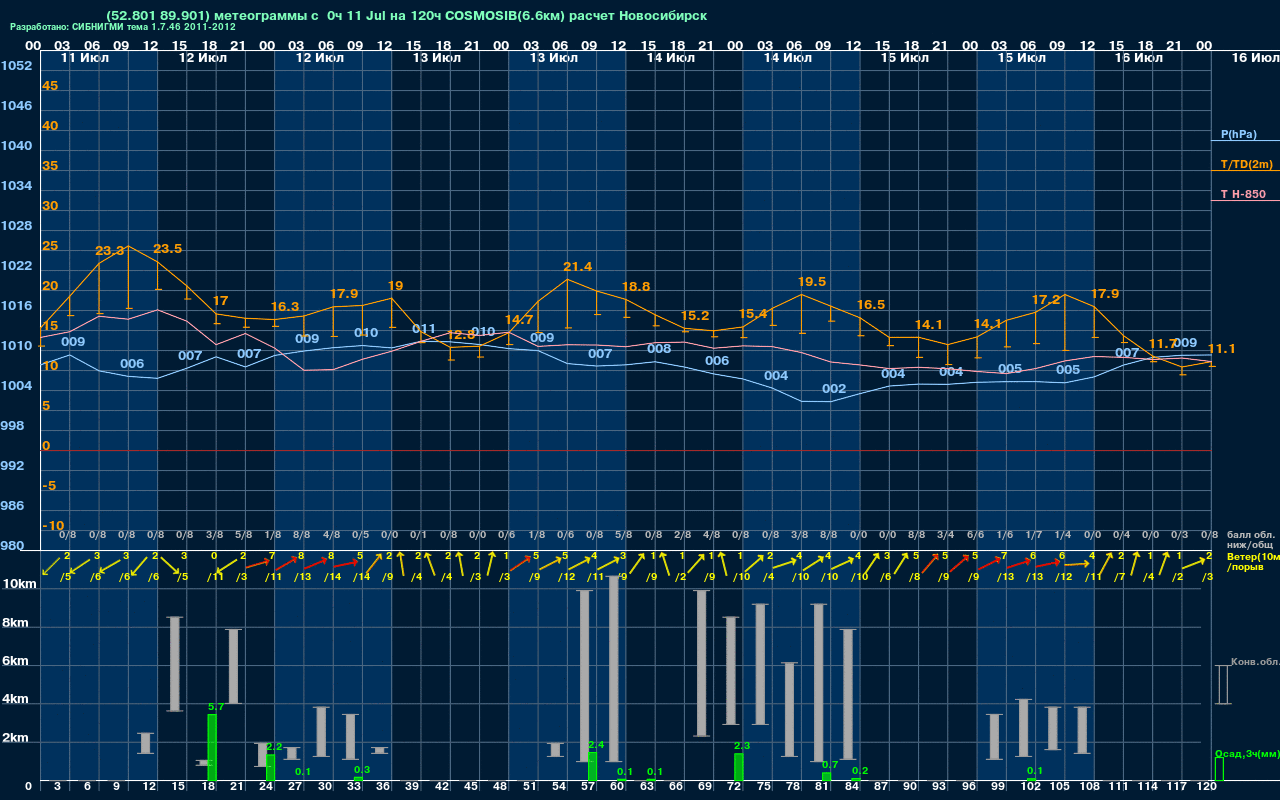This screenshot has height=800, width=1280.
Task: Click forecast hour 120 on bottom axis
Action: [x=1207, y=787]
